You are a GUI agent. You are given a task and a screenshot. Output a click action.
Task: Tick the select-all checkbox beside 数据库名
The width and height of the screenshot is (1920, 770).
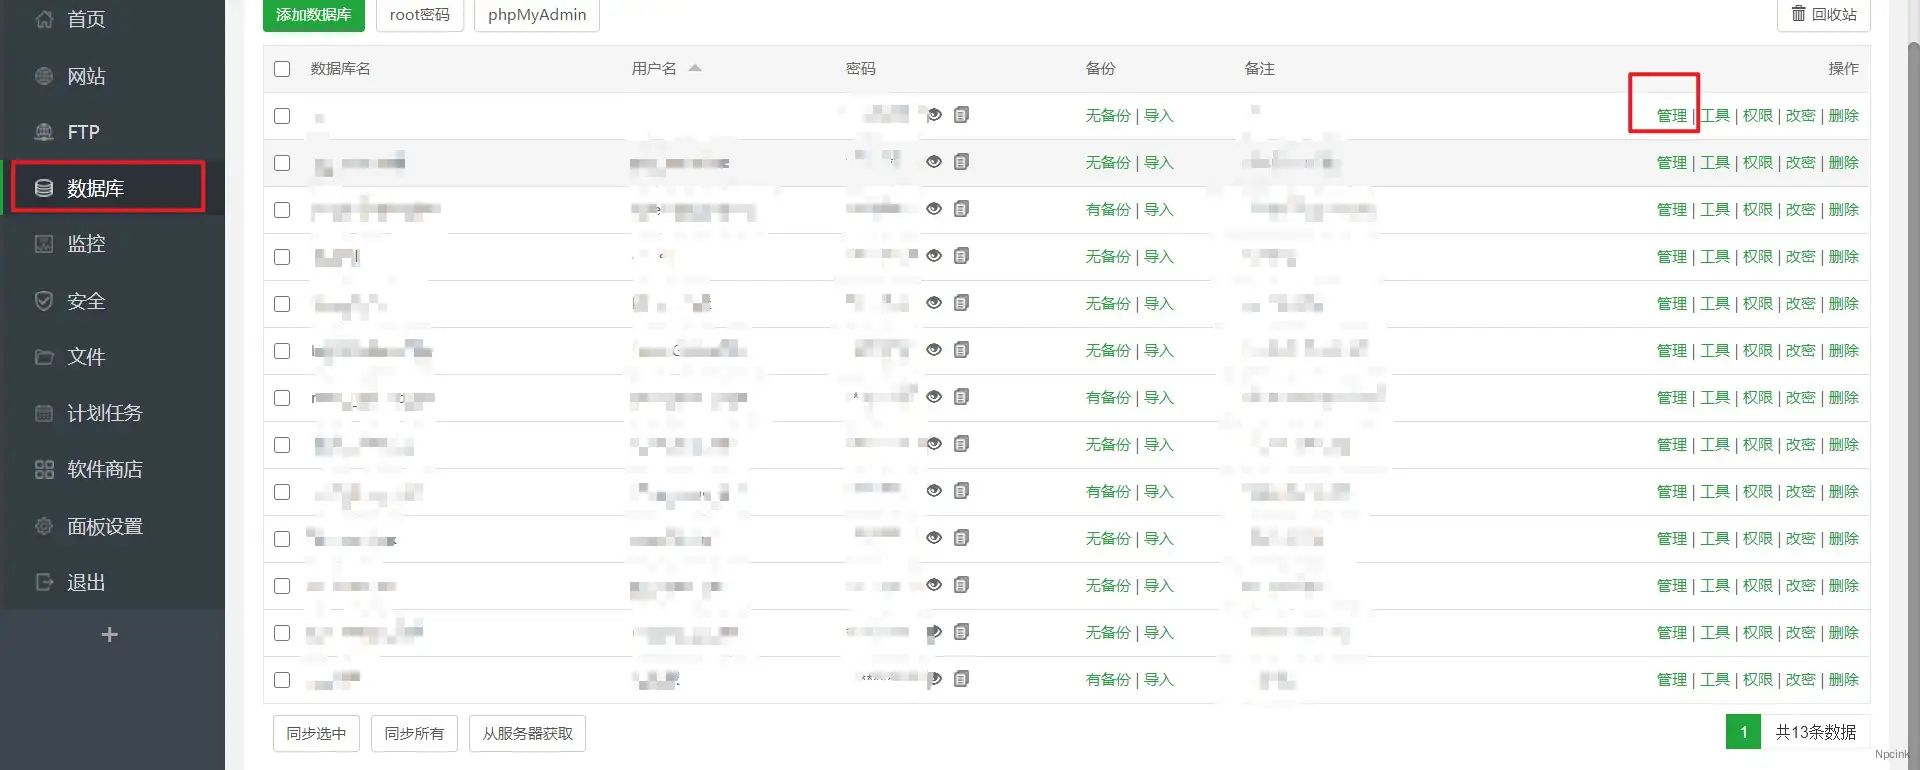[x=282, y=69]
